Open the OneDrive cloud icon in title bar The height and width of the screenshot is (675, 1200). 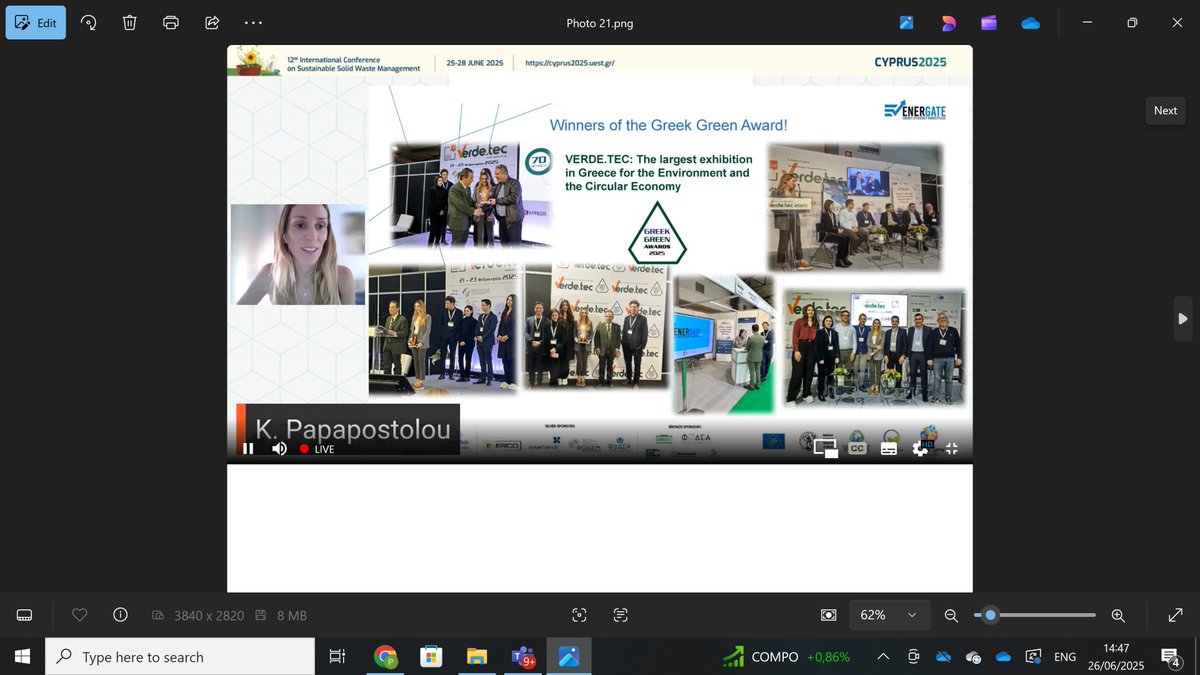(1031, 22)
